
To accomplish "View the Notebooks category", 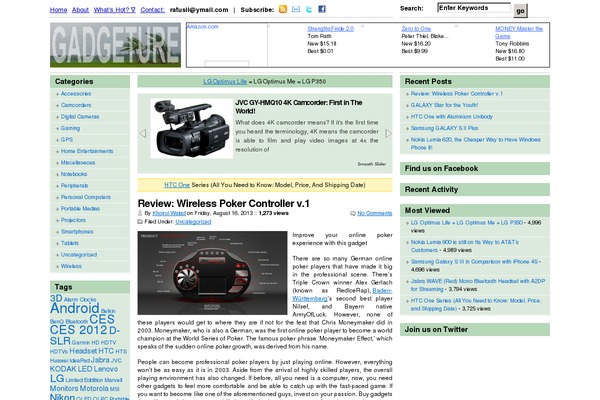I will point(74,174).
